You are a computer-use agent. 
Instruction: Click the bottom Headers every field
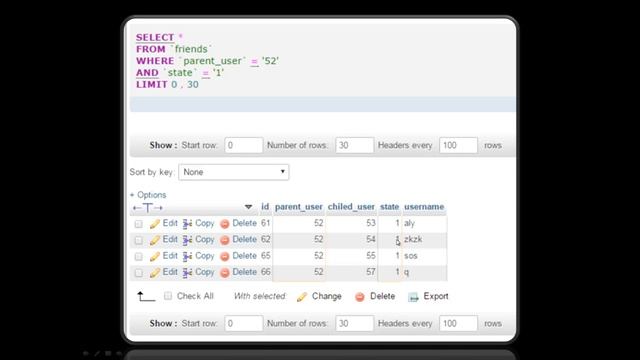458,324
